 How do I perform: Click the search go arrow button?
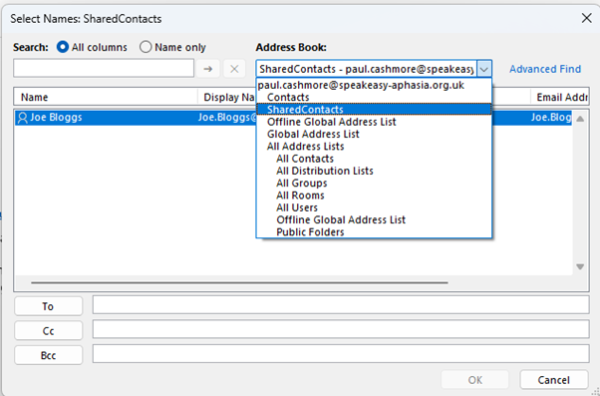(x=208, y=69)
